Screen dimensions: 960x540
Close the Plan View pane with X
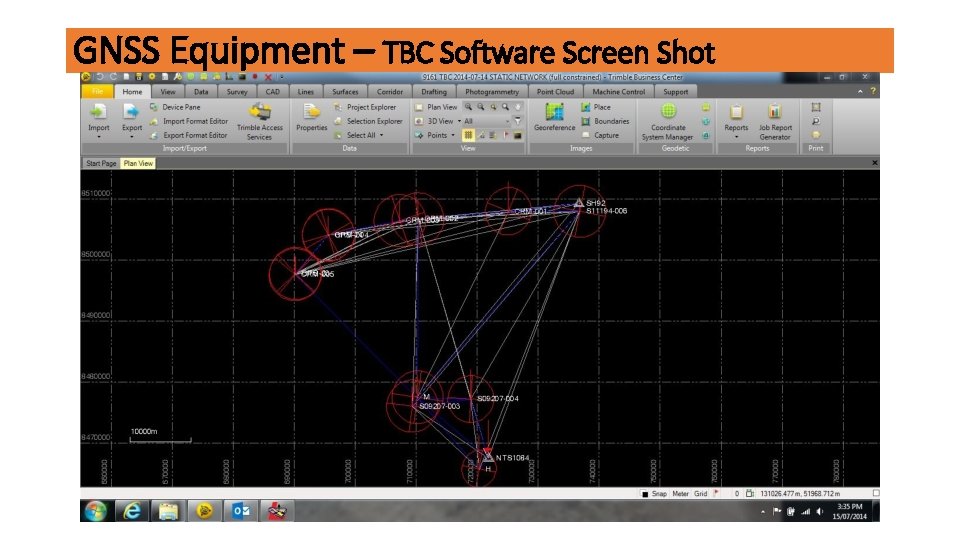(874, 163)
